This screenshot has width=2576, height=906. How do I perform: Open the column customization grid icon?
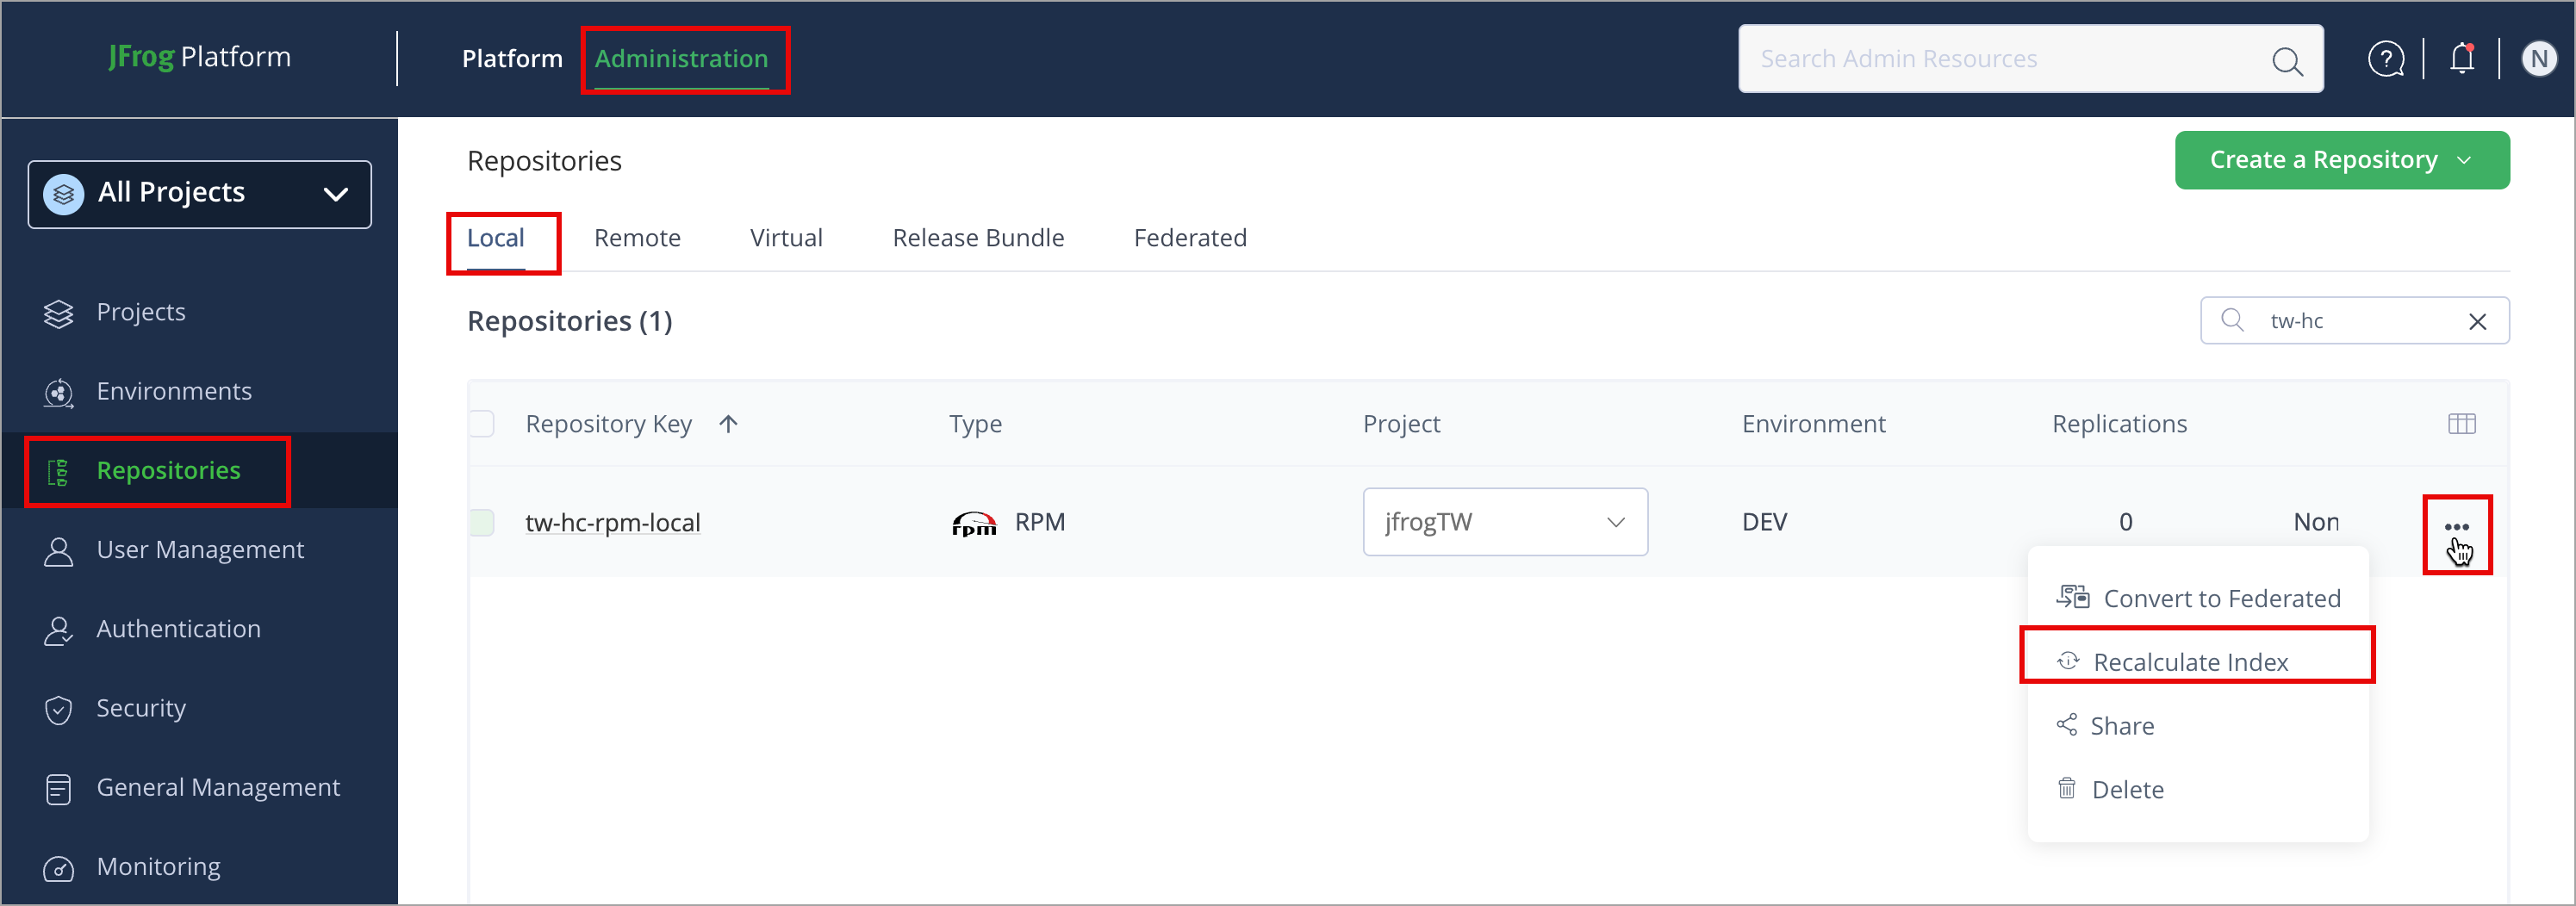click(2463, 423)
